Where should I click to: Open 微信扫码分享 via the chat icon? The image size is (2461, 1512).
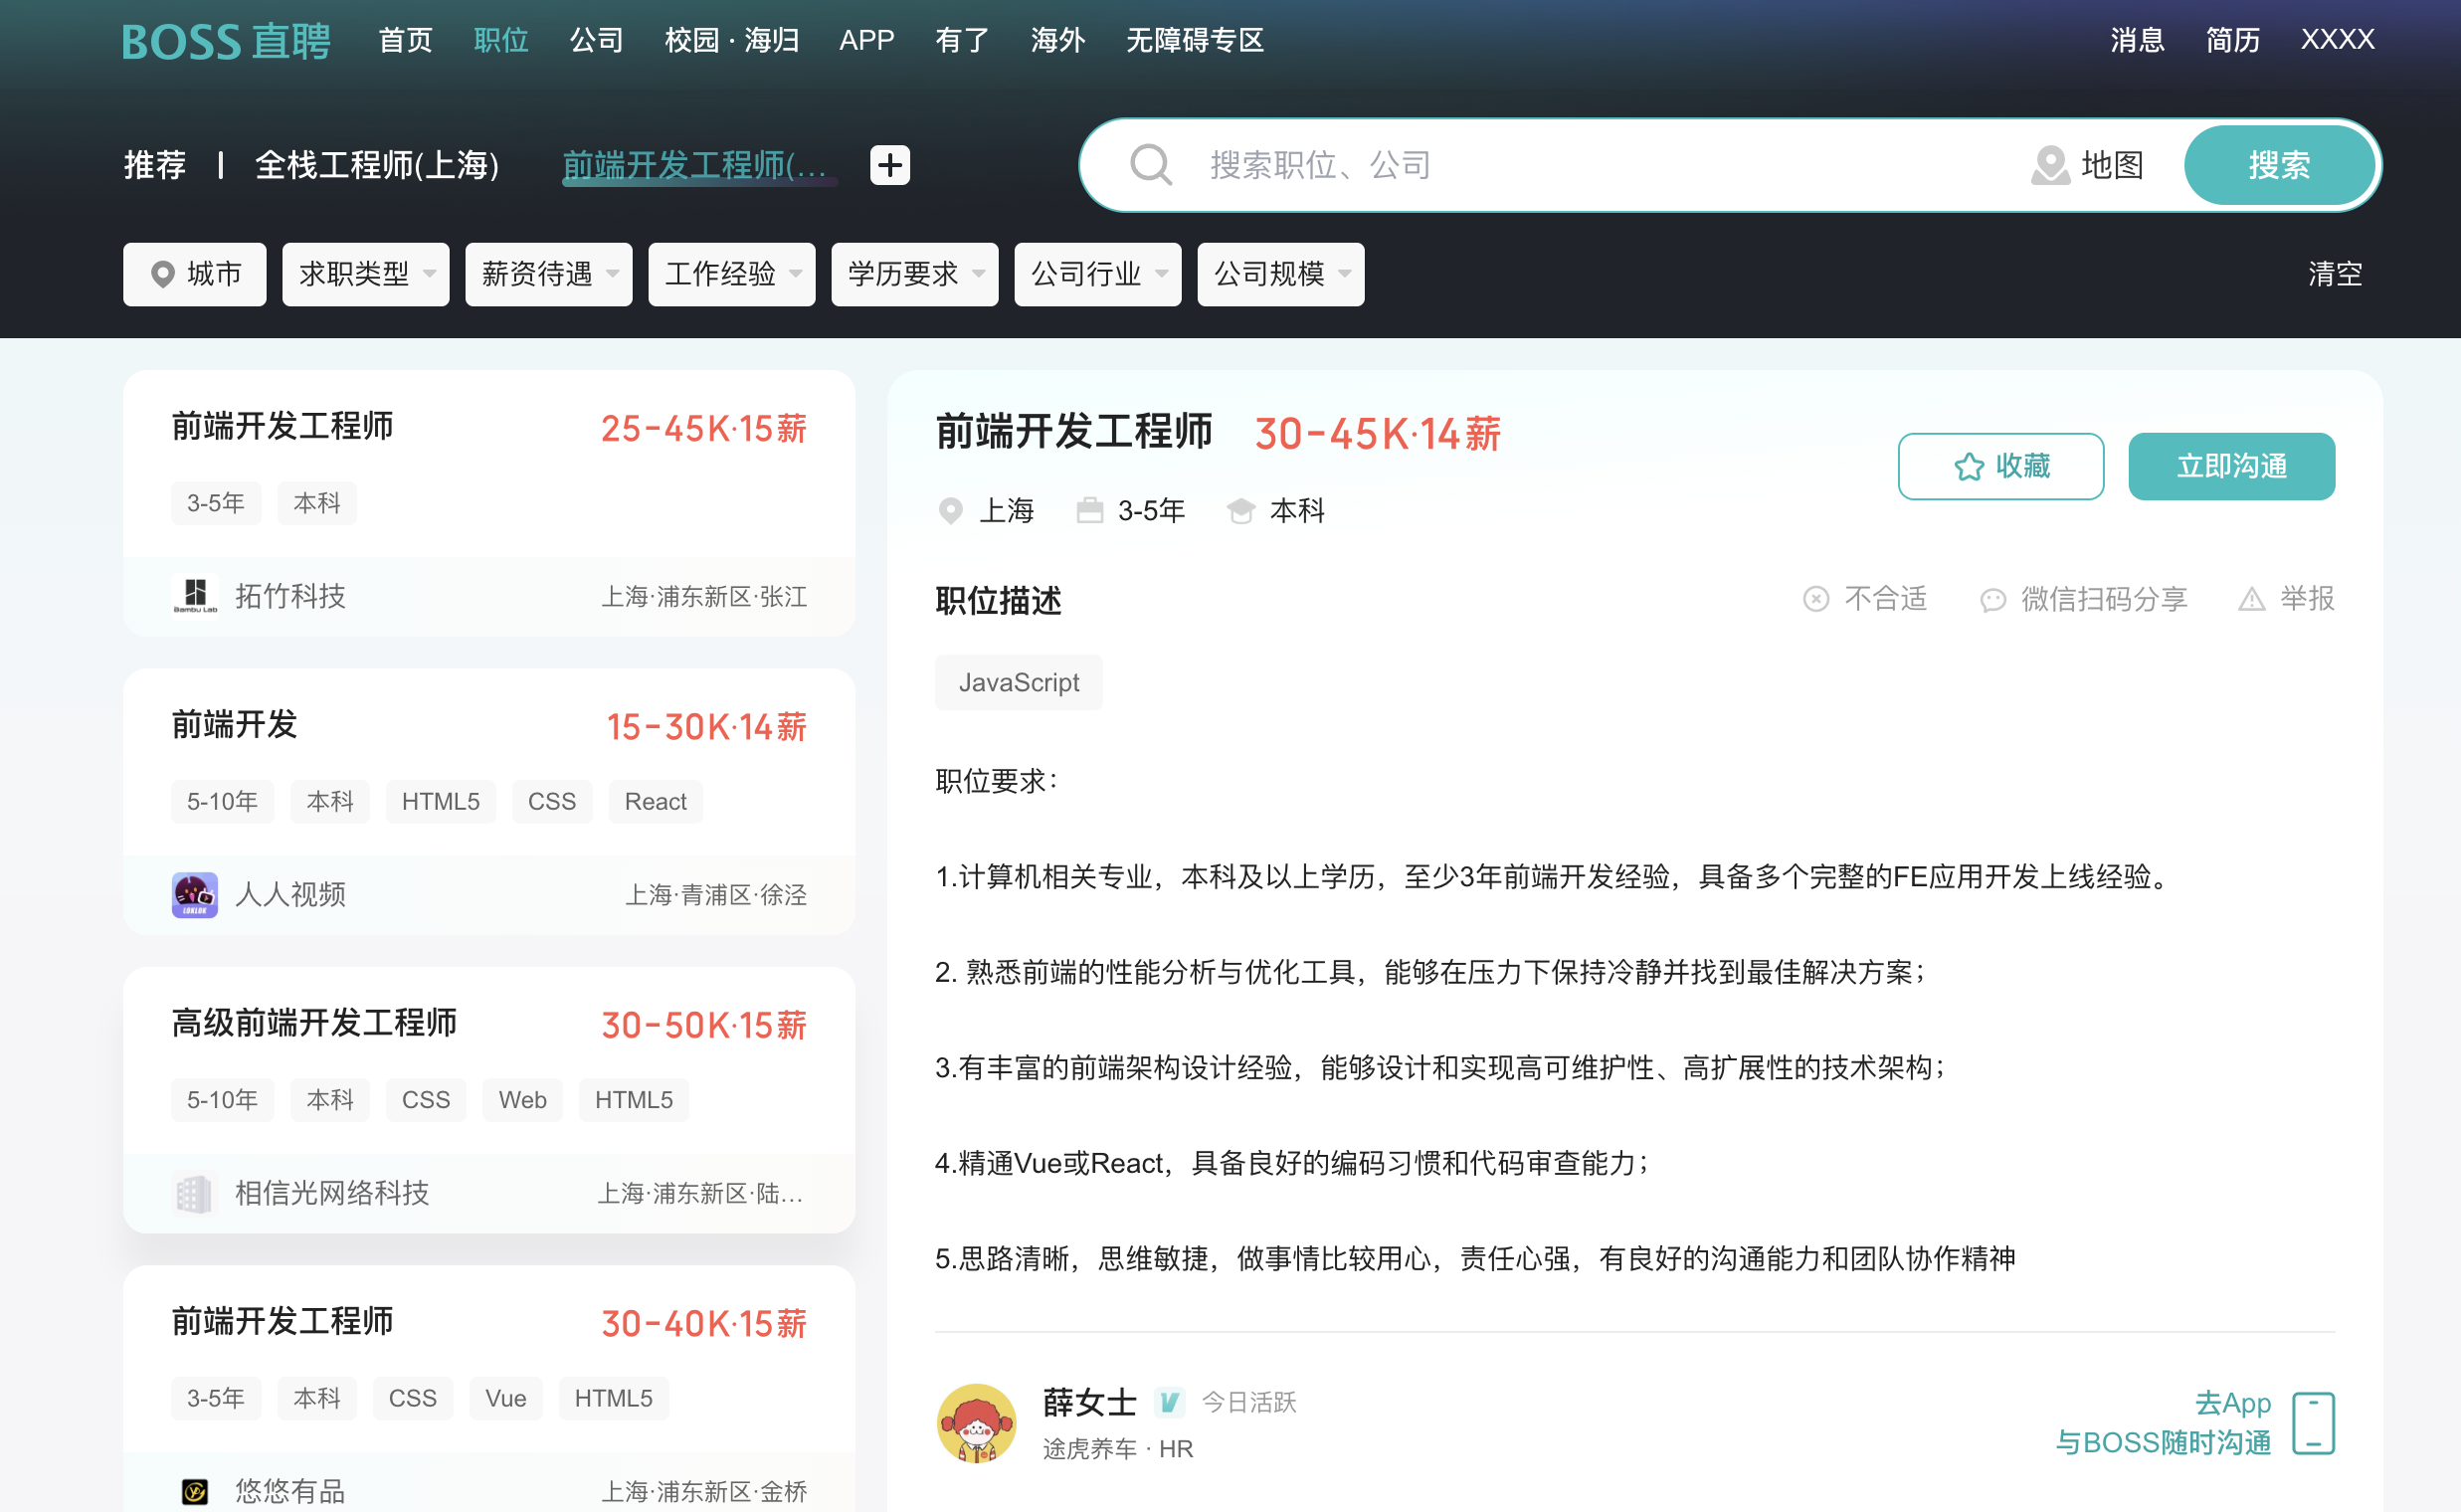1992,599
